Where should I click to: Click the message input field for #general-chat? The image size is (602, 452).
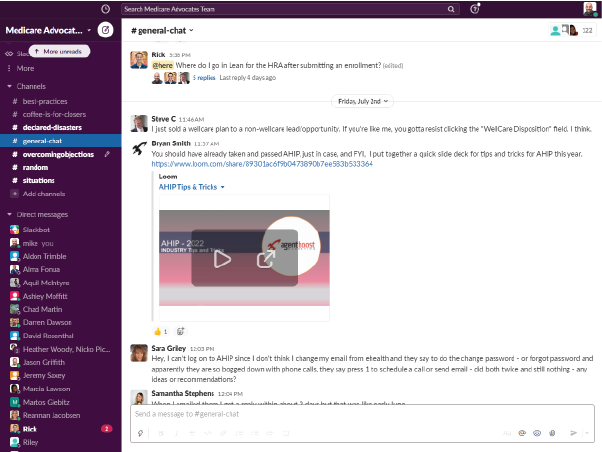(x=362, y=414)
